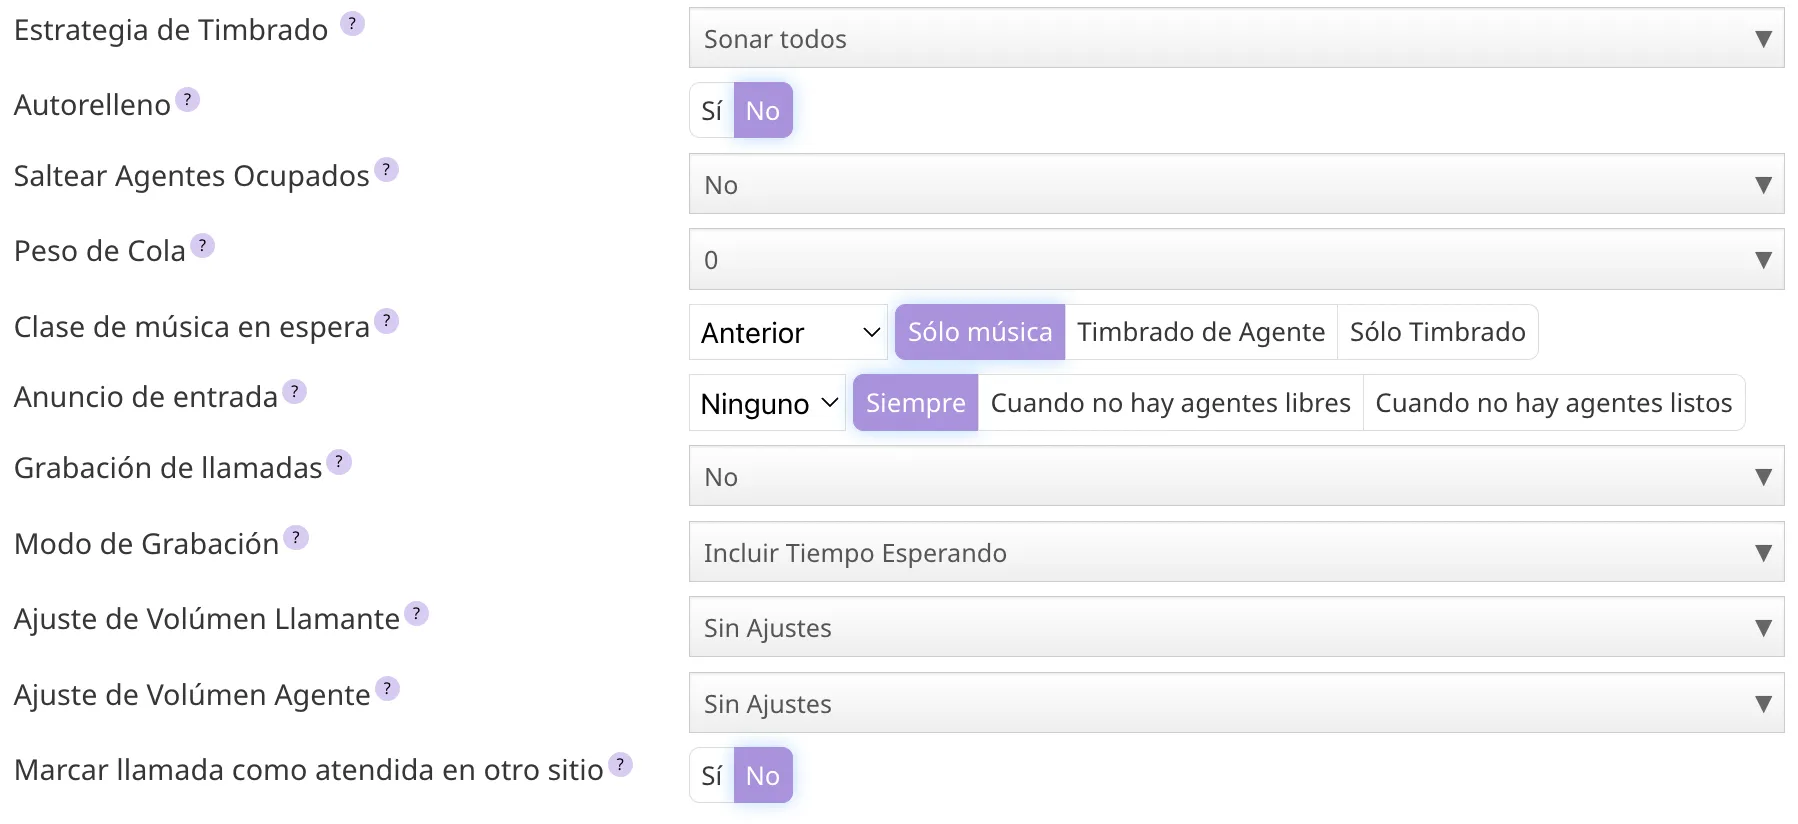
Task: Select Cuando no hay agentes libres
Action: [1170, 403]
